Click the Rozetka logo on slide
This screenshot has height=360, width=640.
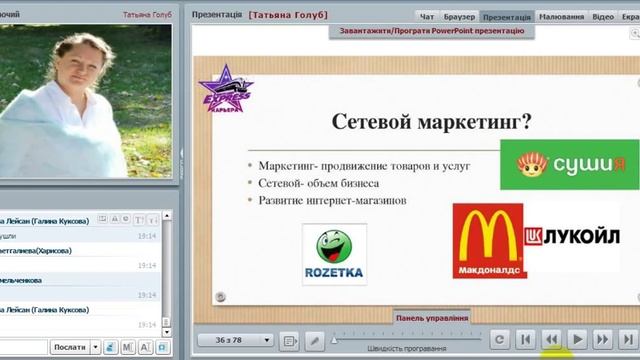coord(334,254)
